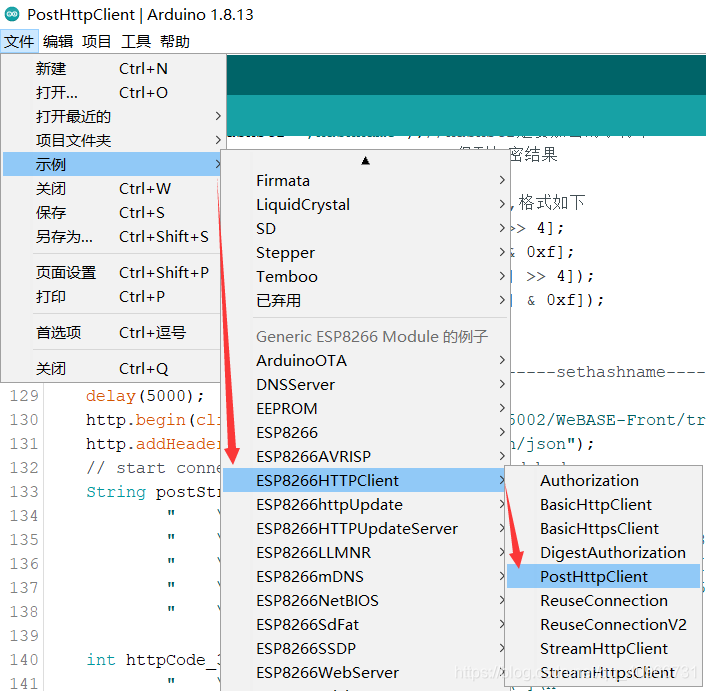Select 打印 menu entry
This screenshot has width=706, height=691.
click(x=113, y=297)
